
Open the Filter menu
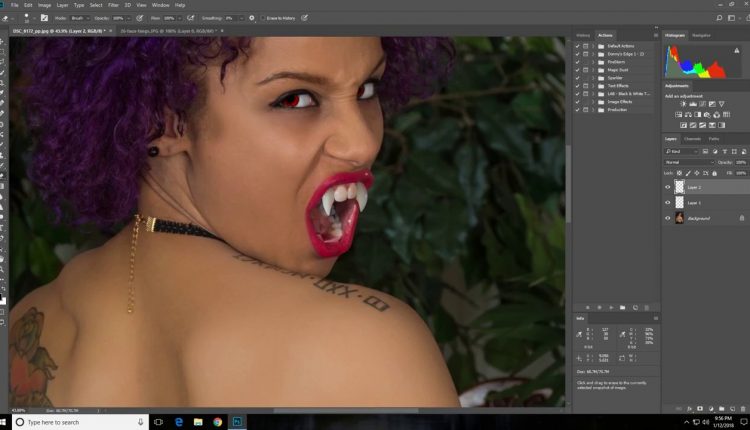click(113, 5)
